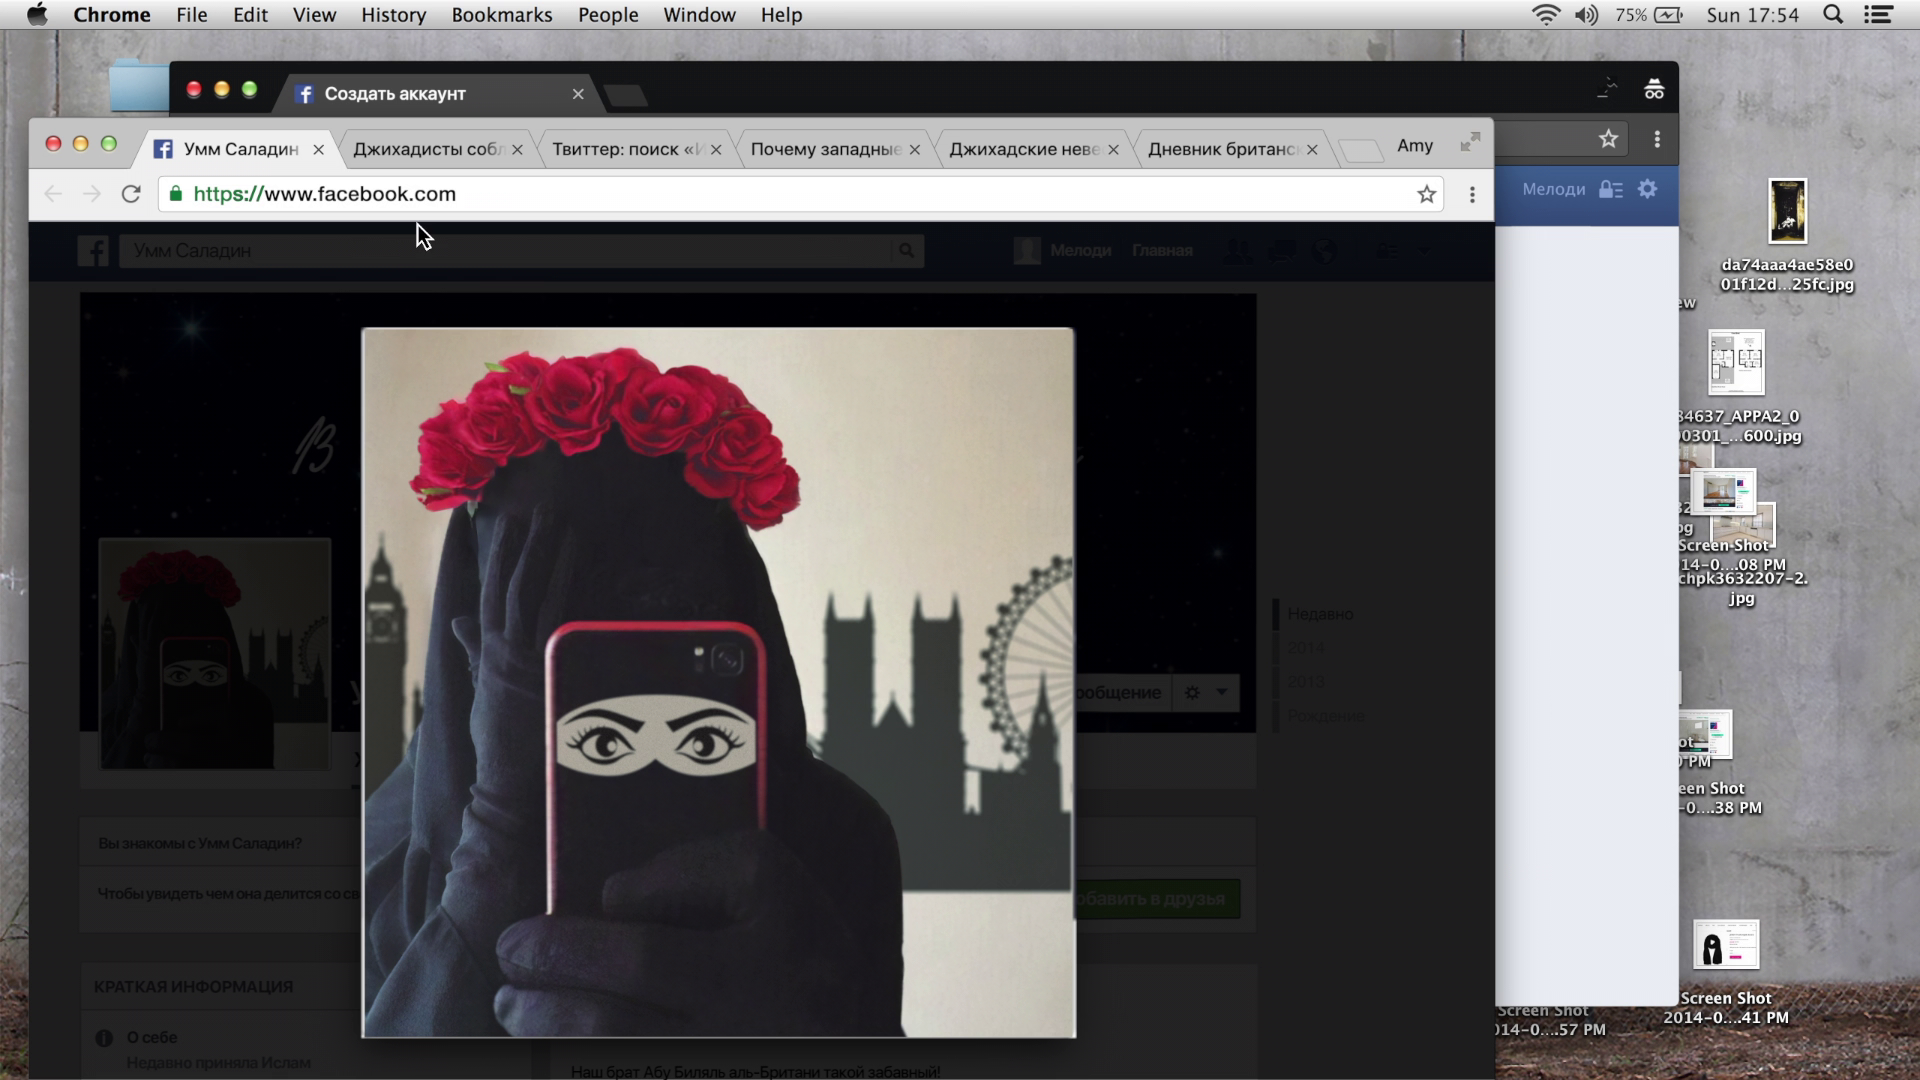Focus the facebook.com address bar
The width and height of the screenshot is (1920, 1080).
pos(800,194)
